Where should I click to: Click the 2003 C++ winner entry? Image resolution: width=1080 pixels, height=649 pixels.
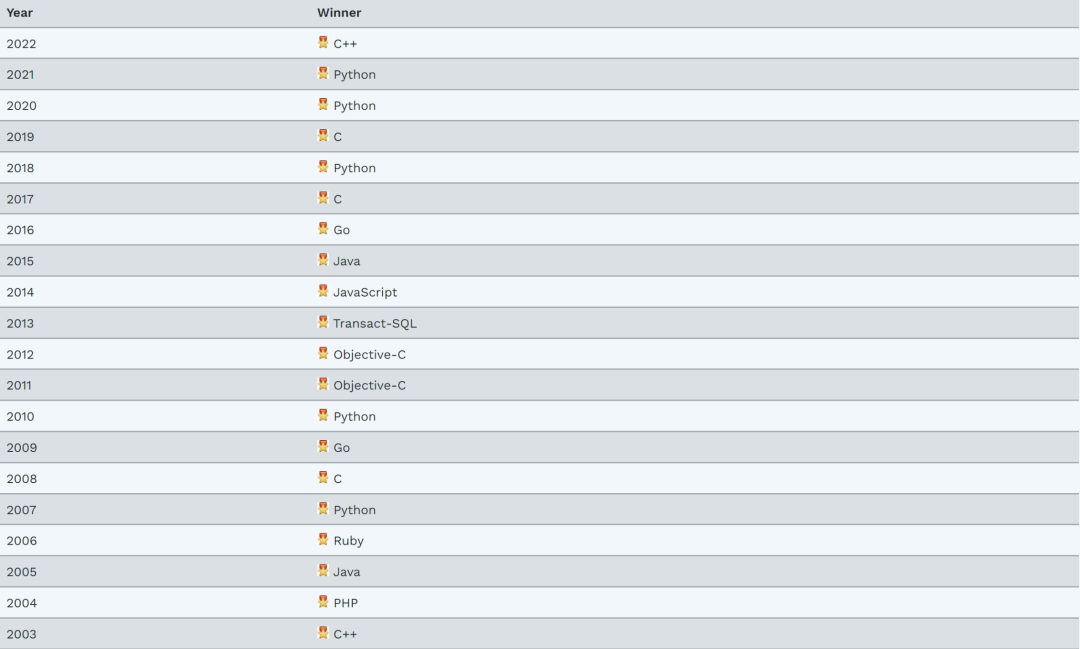[345, 634]
